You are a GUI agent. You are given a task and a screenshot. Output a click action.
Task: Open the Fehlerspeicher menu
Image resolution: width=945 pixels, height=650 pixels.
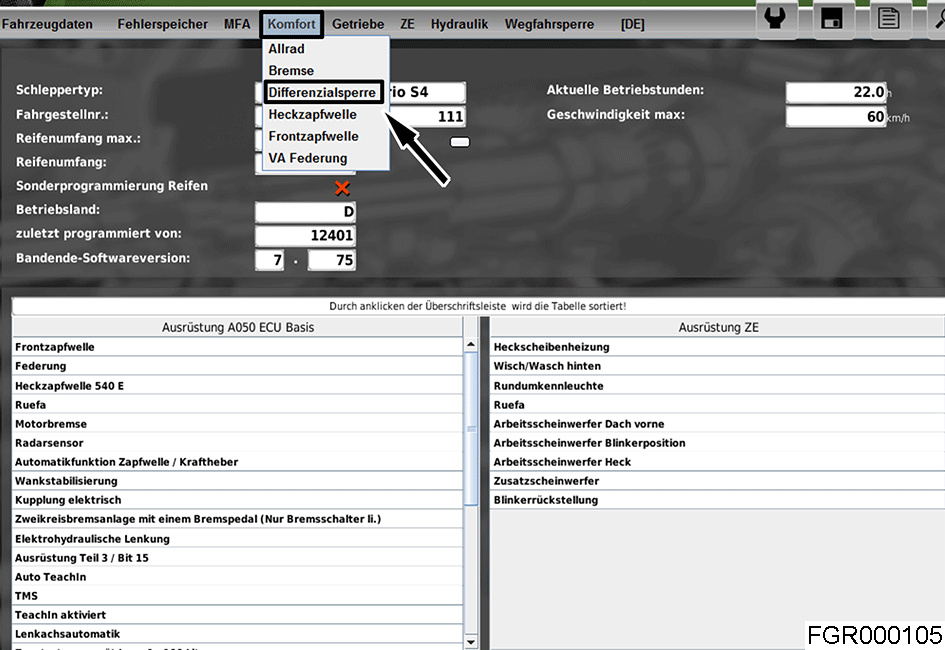(162, 24)
